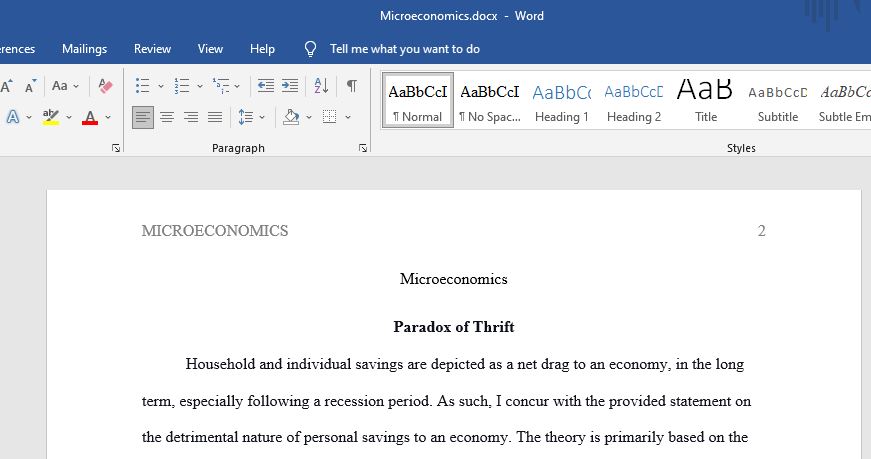871x459 pixels.
Task: Open Font dialog box launcher
Action: (116, 148)
